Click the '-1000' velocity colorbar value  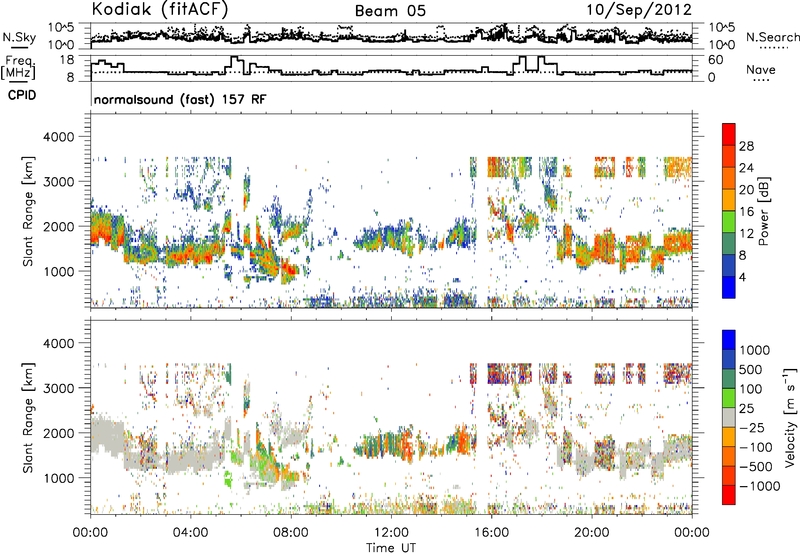click(760, 486)
